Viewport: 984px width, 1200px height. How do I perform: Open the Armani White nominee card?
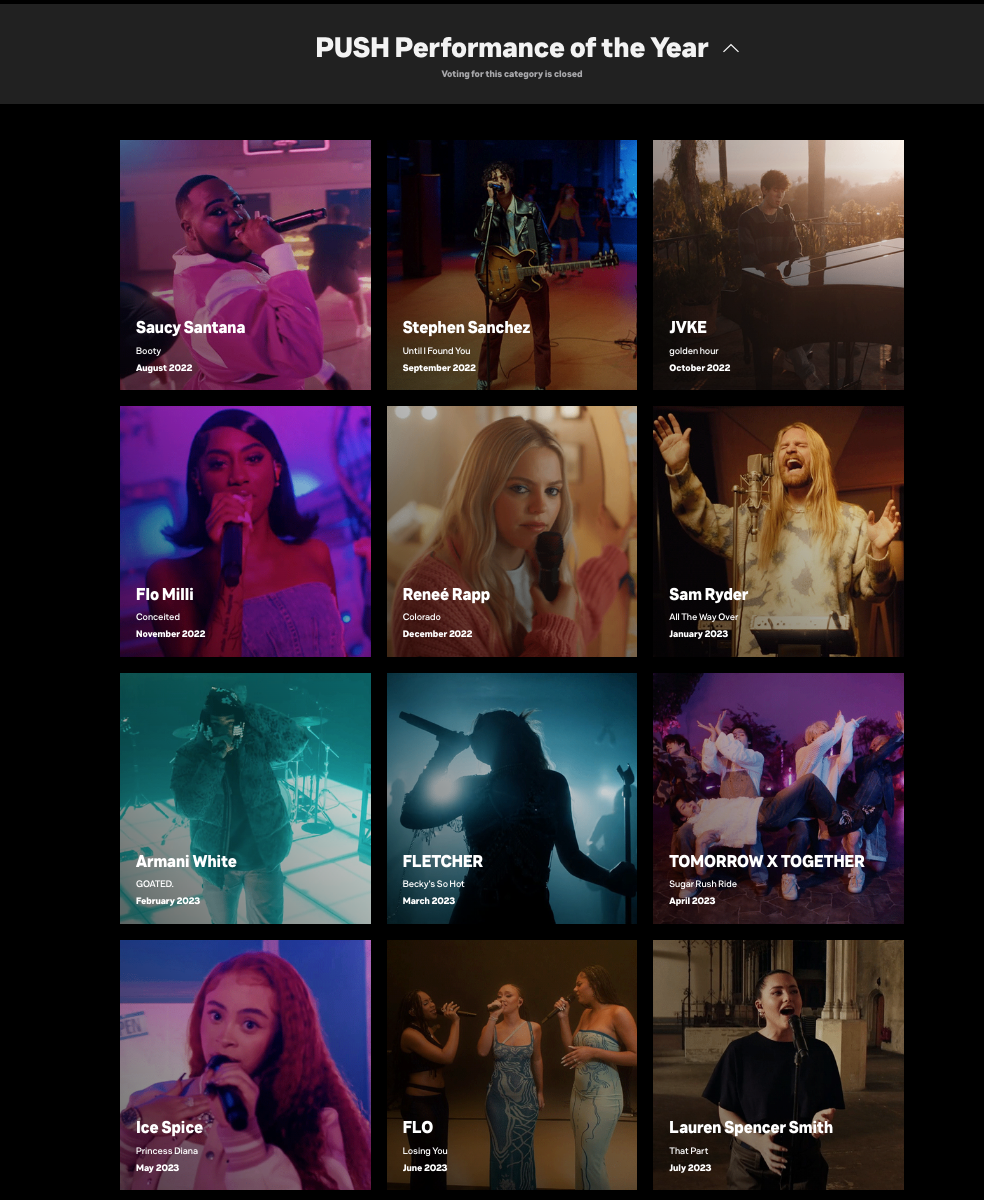tap(245, 798)
